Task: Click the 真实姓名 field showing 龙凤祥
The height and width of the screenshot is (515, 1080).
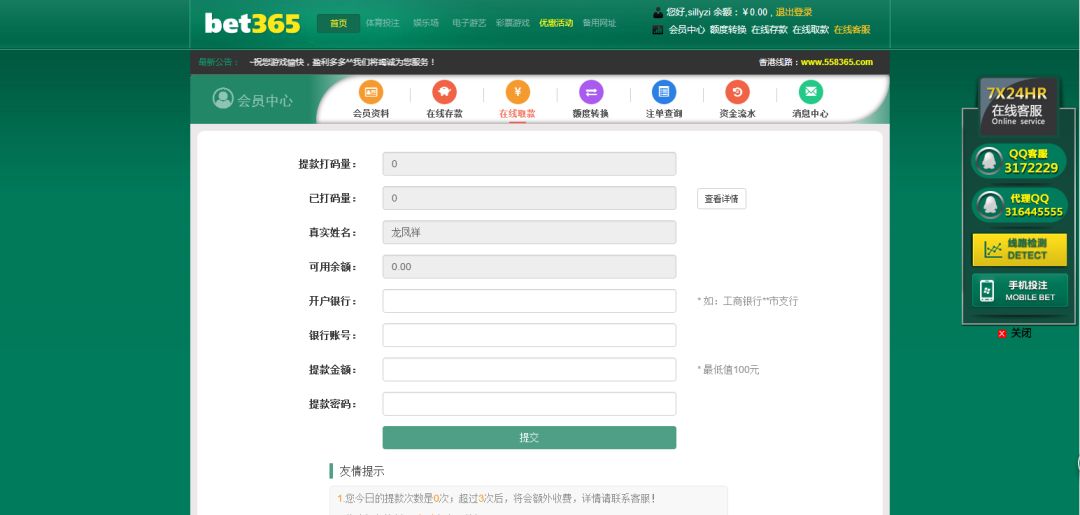Action: click(x=529, y=233)
